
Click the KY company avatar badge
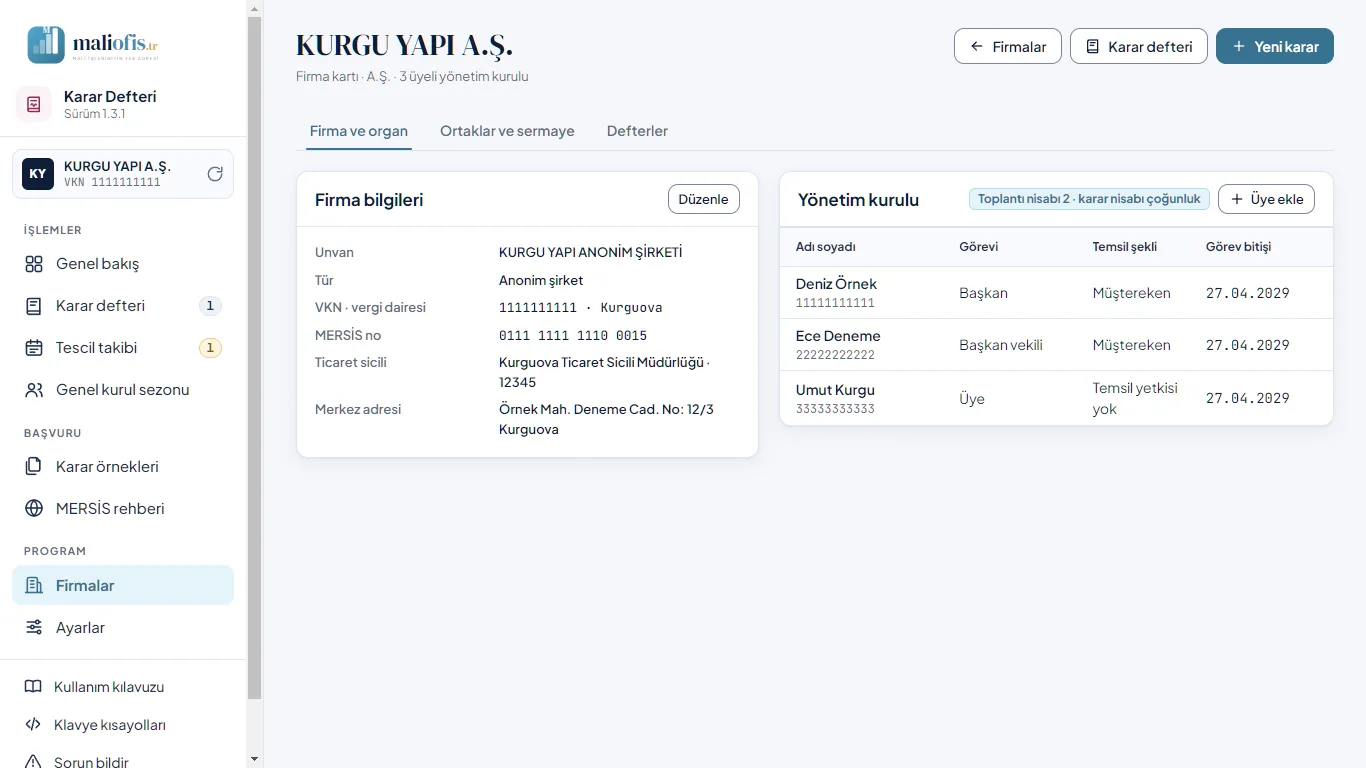click(38, 174)
